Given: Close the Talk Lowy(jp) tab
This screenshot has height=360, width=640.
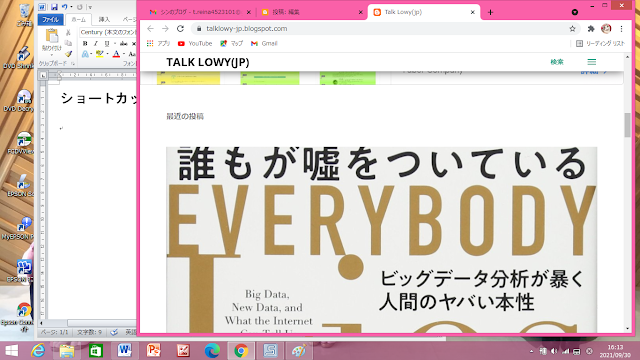Looking at the screenshot, I should (x=472, y=12).
